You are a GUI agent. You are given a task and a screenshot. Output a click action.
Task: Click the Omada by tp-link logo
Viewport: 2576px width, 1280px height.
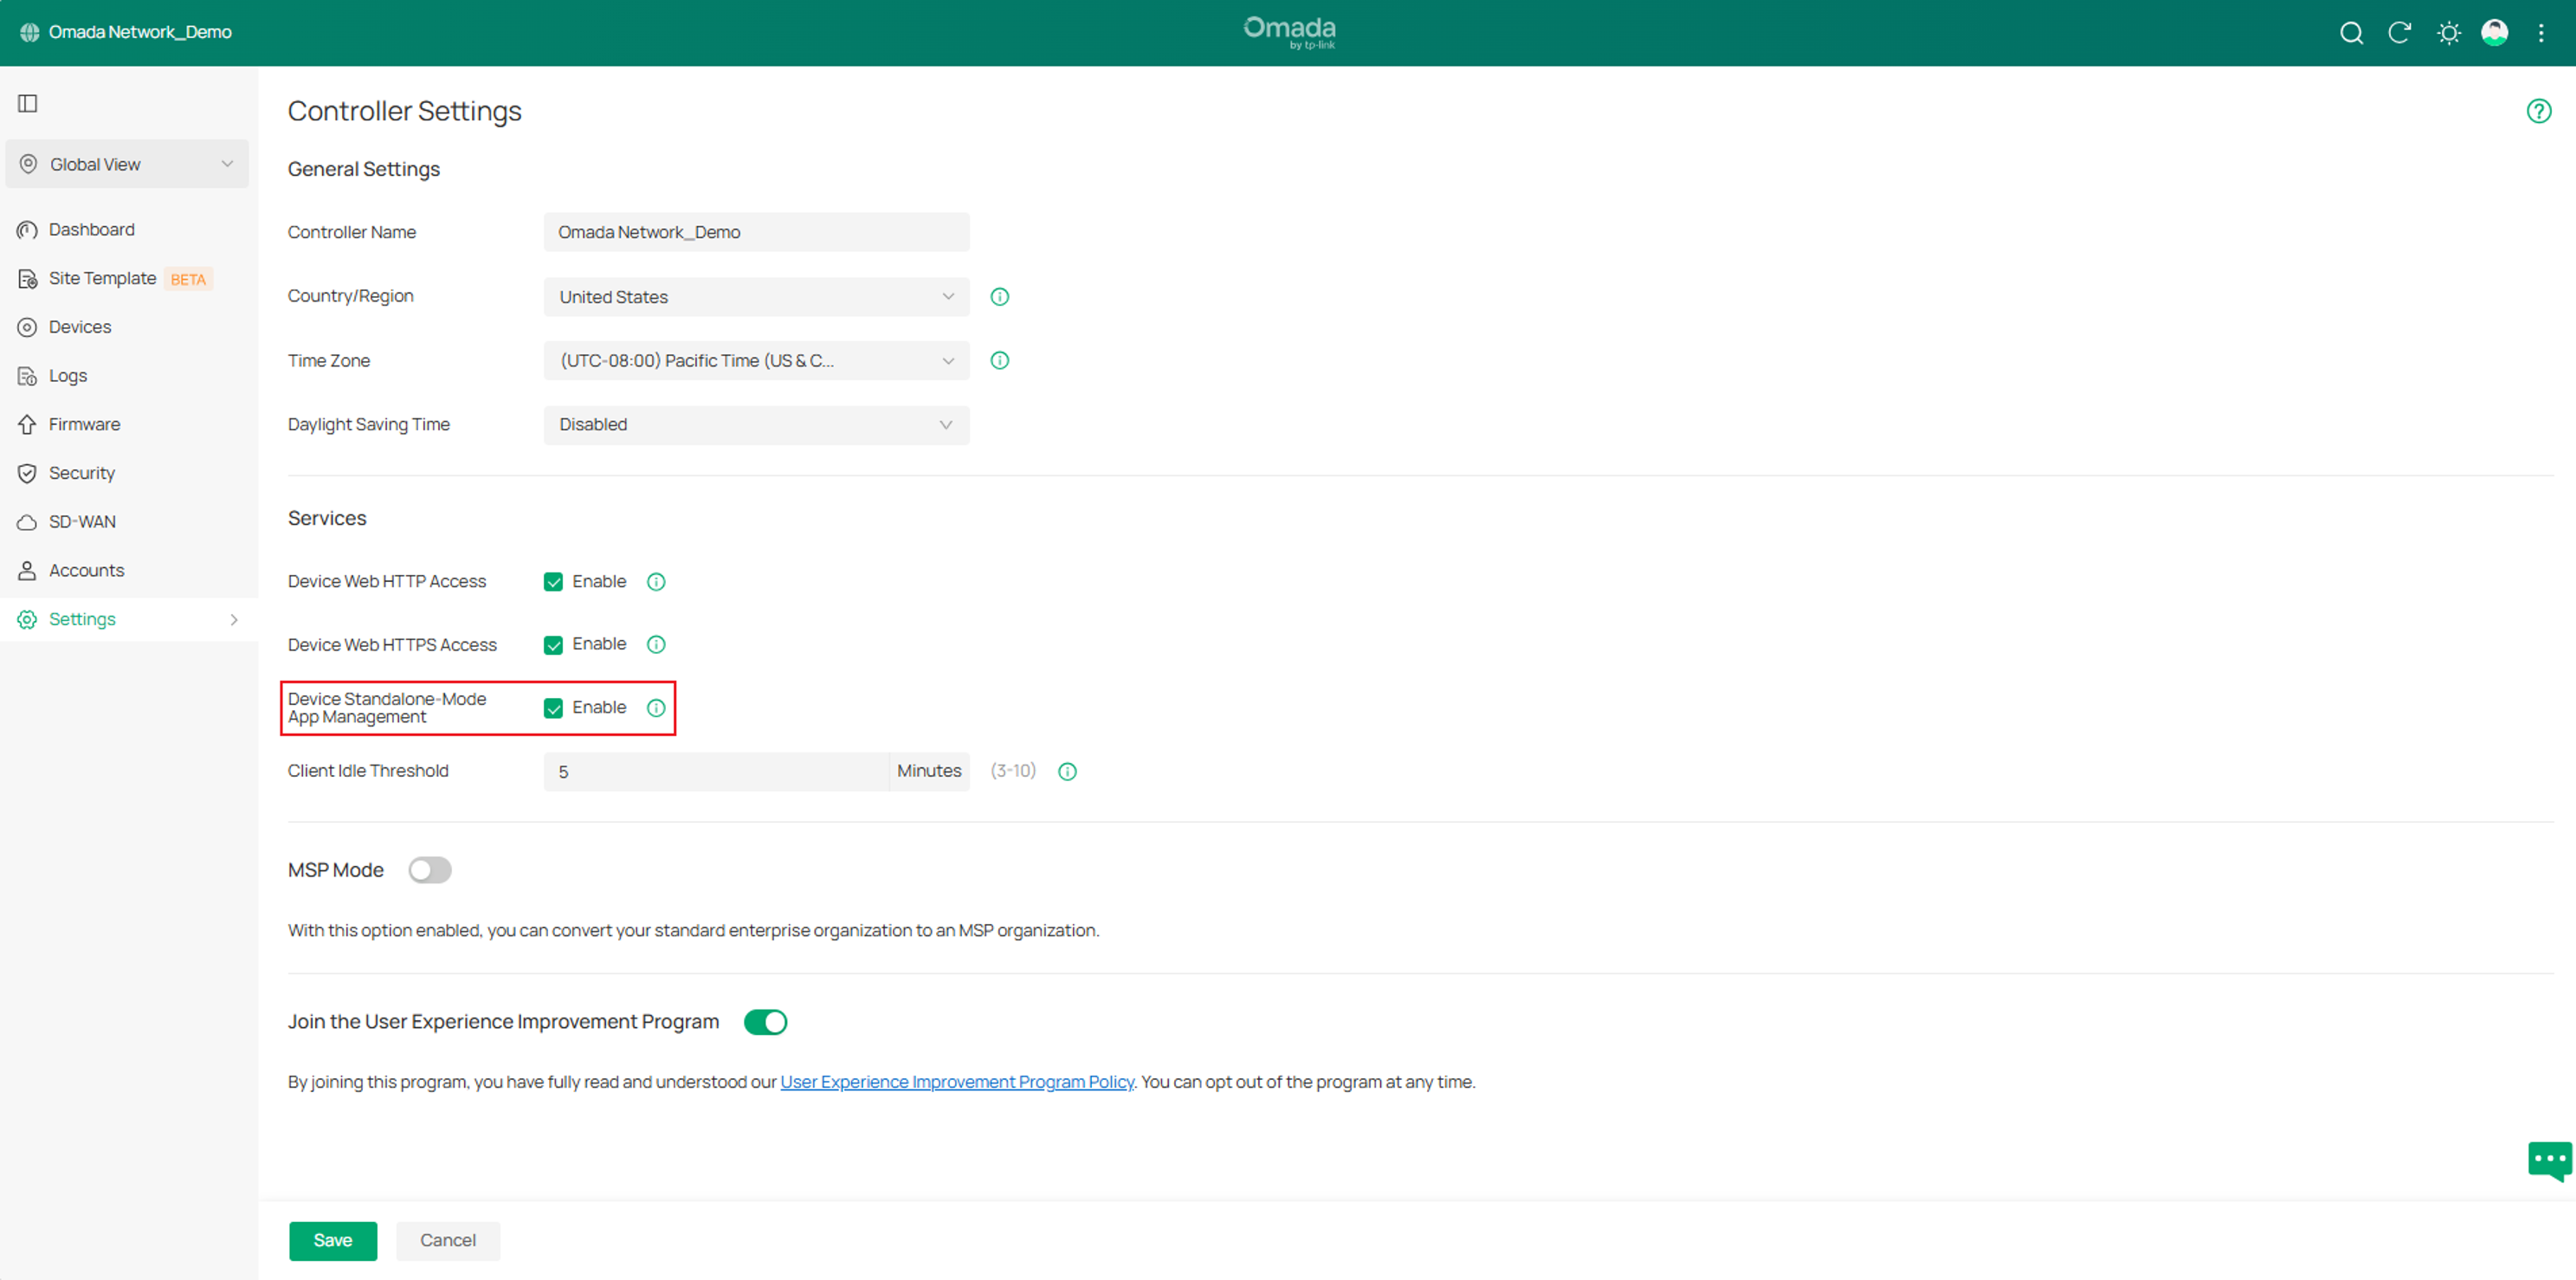1289,32
